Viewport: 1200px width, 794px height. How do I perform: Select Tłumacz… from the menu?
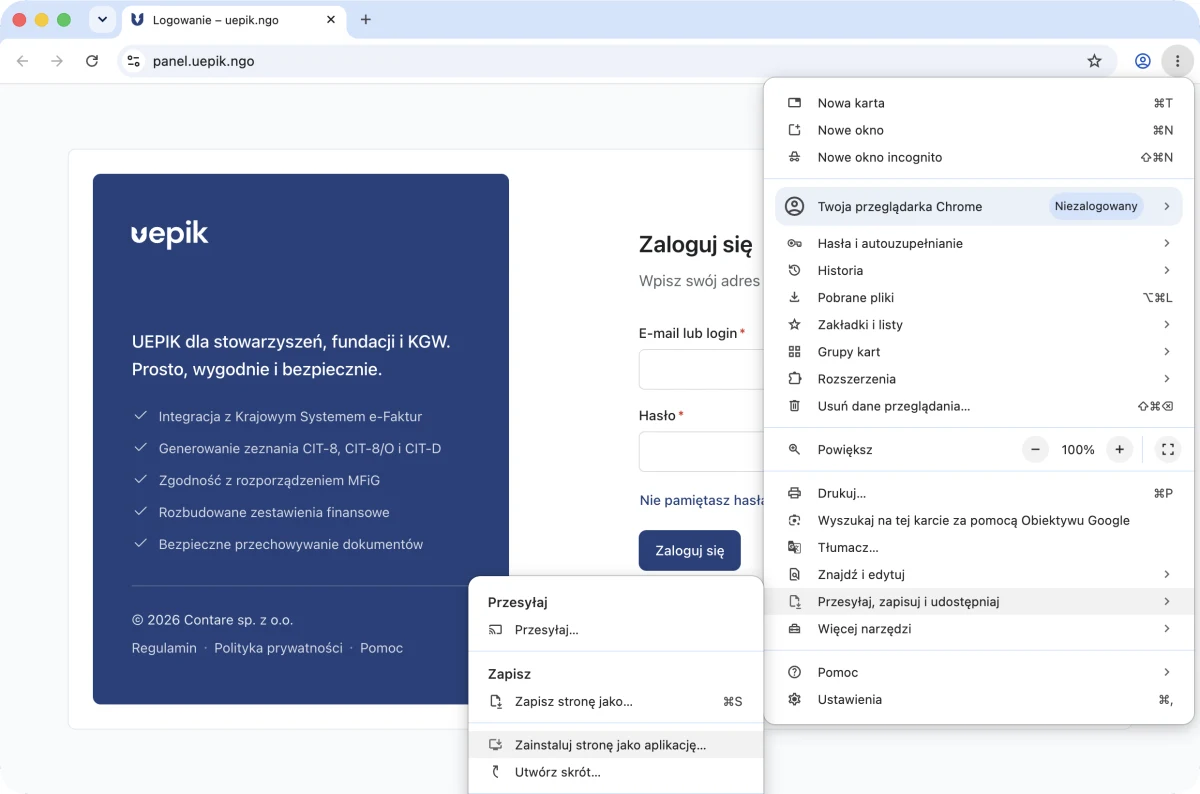point(980,547)
